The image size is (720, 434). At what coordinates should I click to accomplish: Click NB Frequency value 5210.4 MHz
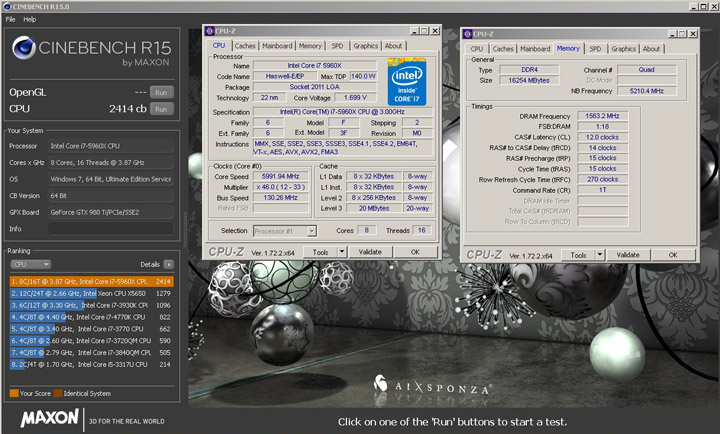point(647,91)
